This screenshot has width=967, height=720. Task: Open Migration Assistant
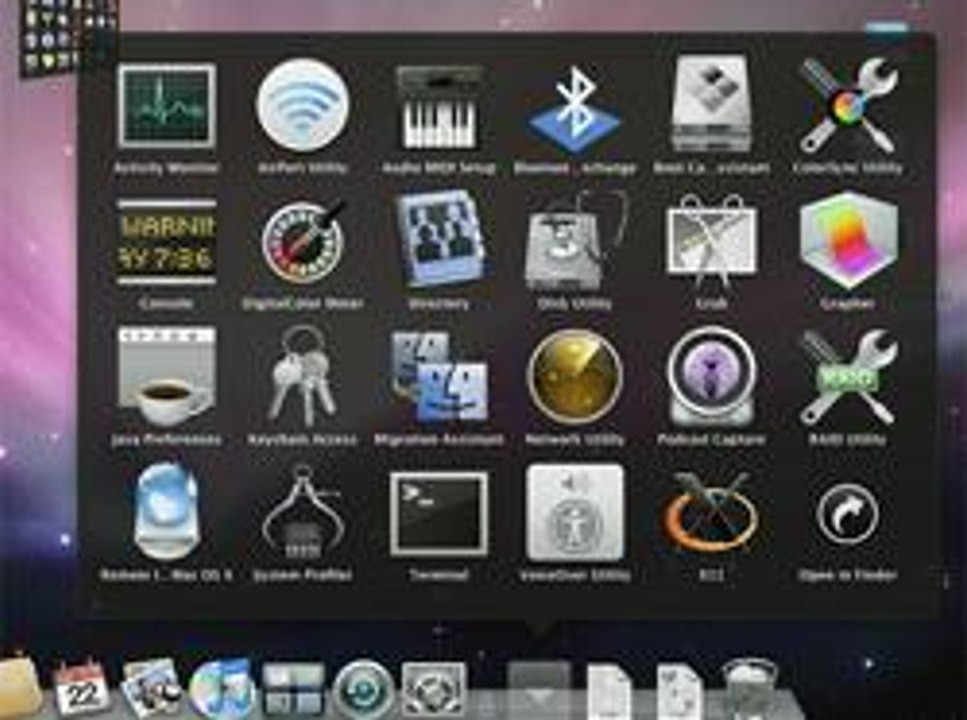pyautogui.click(x=439, y=378)
